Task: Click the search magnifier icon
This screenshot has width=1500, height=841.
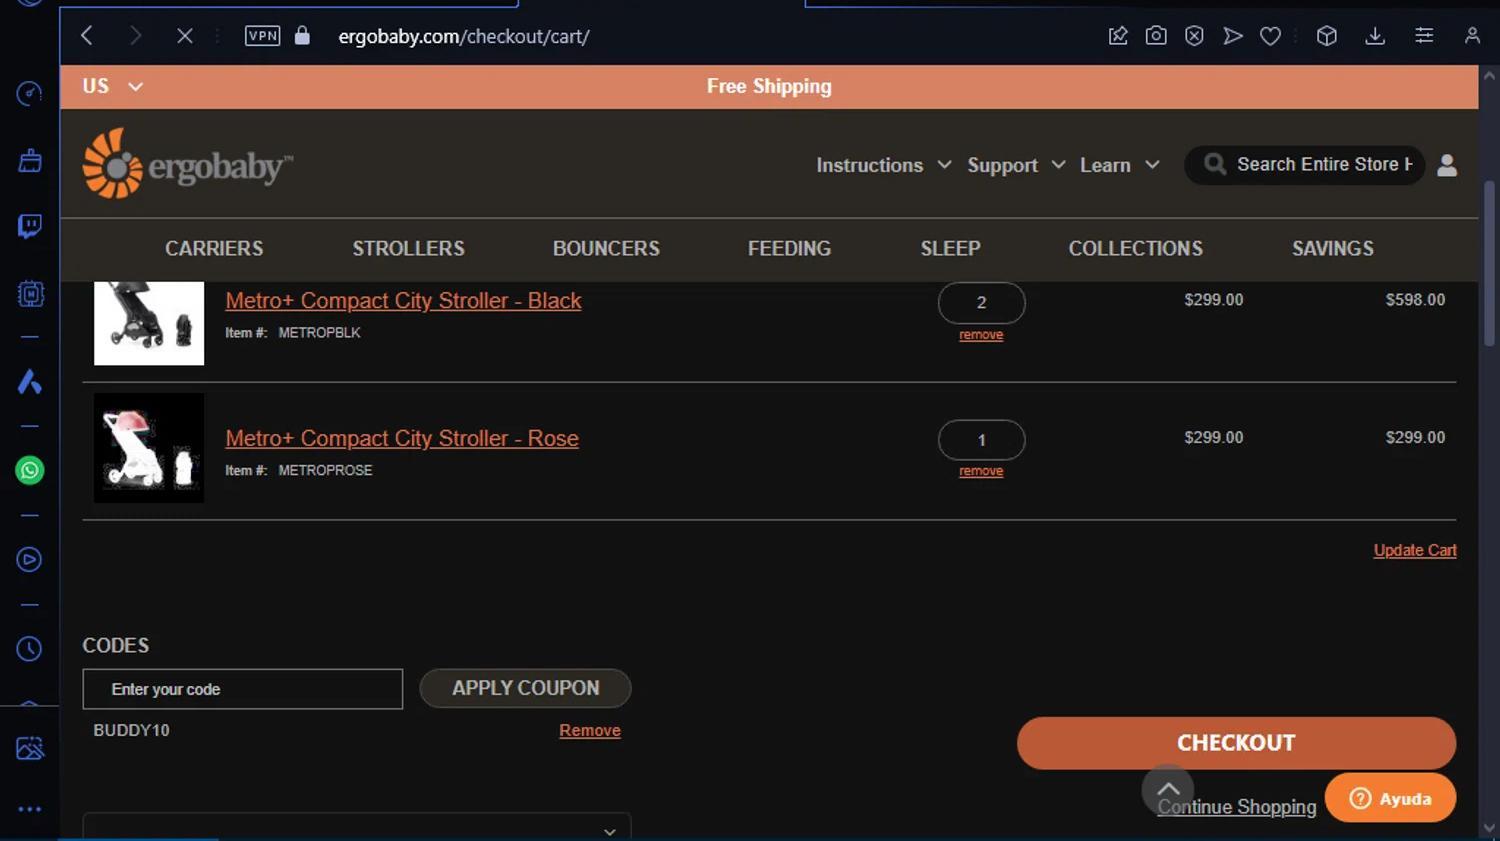Action: (1214, 164)
